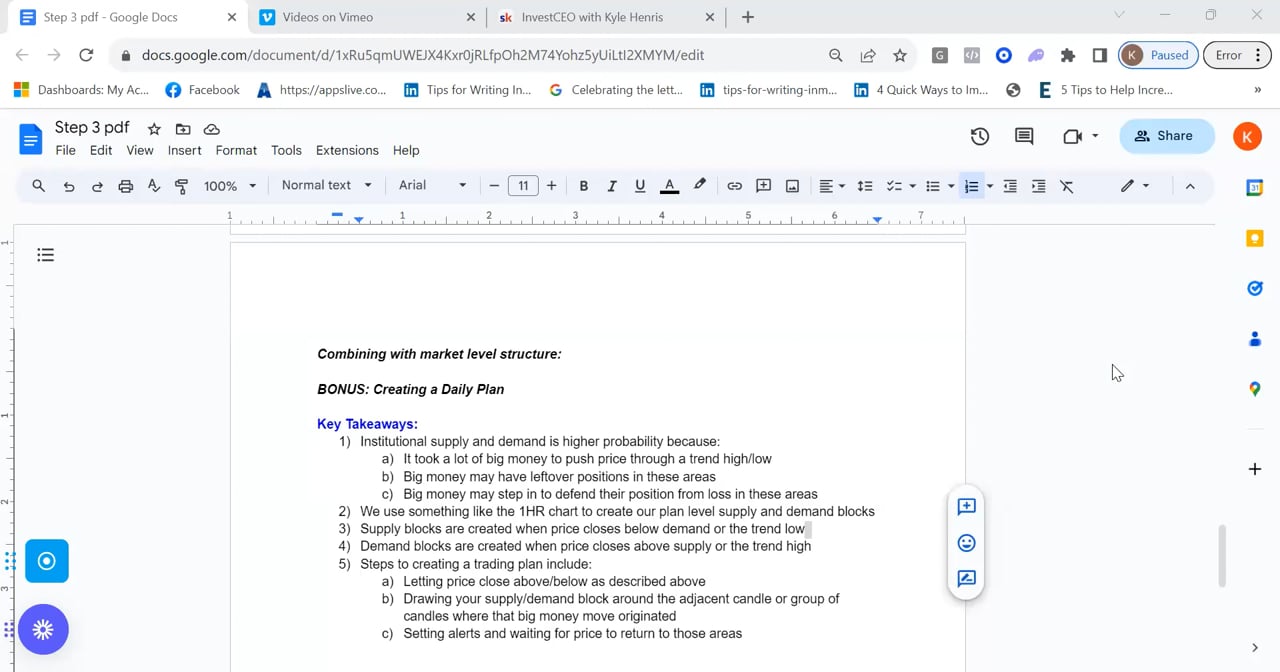This screenshot has width=1280, height=672.
Task: Insert an image from the toolbar
Action: pyautogui.click(x=791, y=185)
